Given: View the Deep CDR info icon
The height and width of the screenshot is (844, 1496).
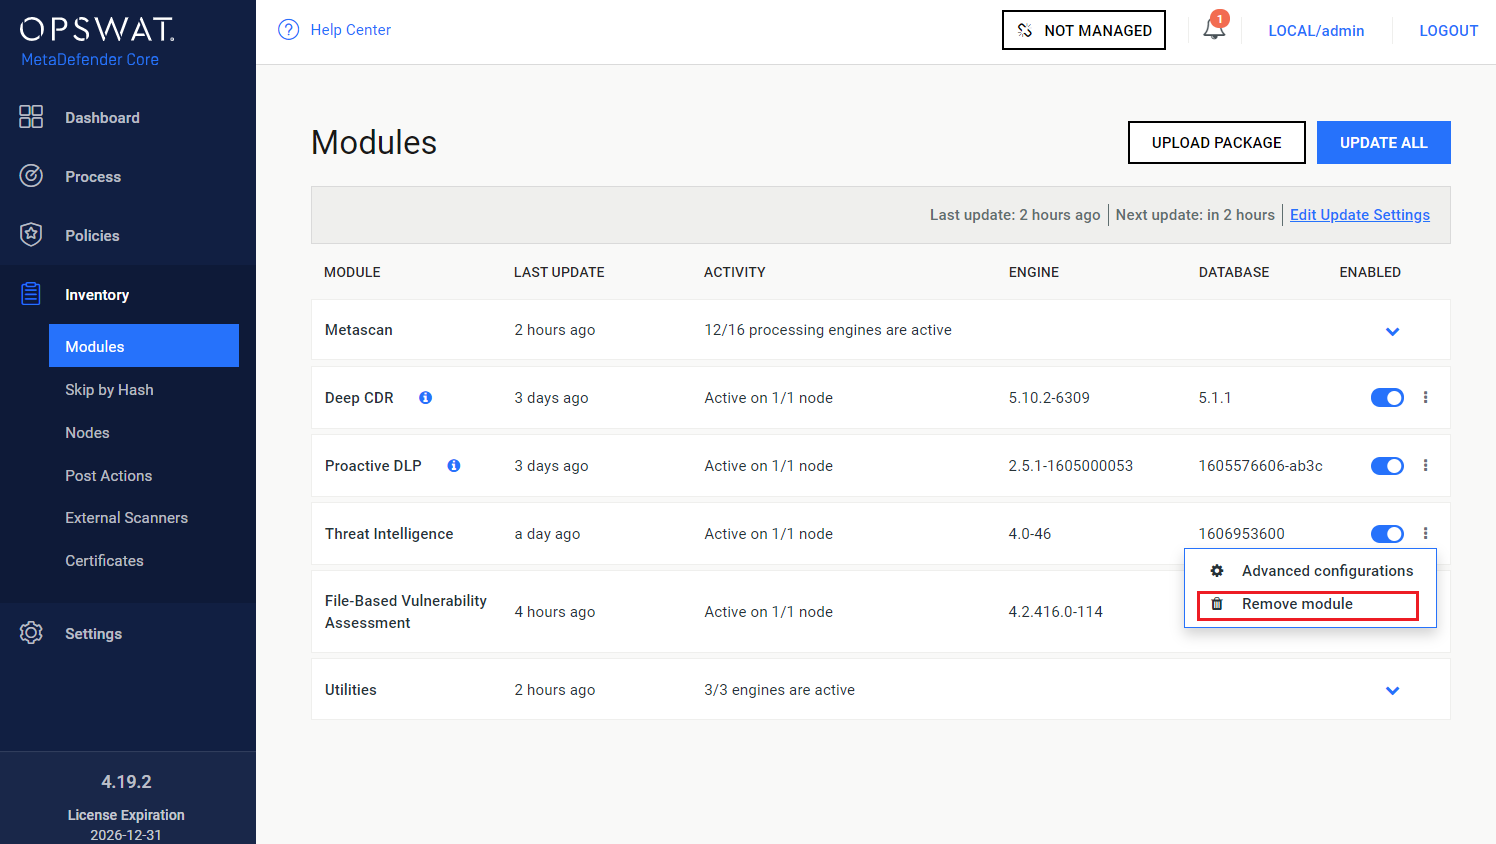Looking at the screenshot, I should (425, 397).
